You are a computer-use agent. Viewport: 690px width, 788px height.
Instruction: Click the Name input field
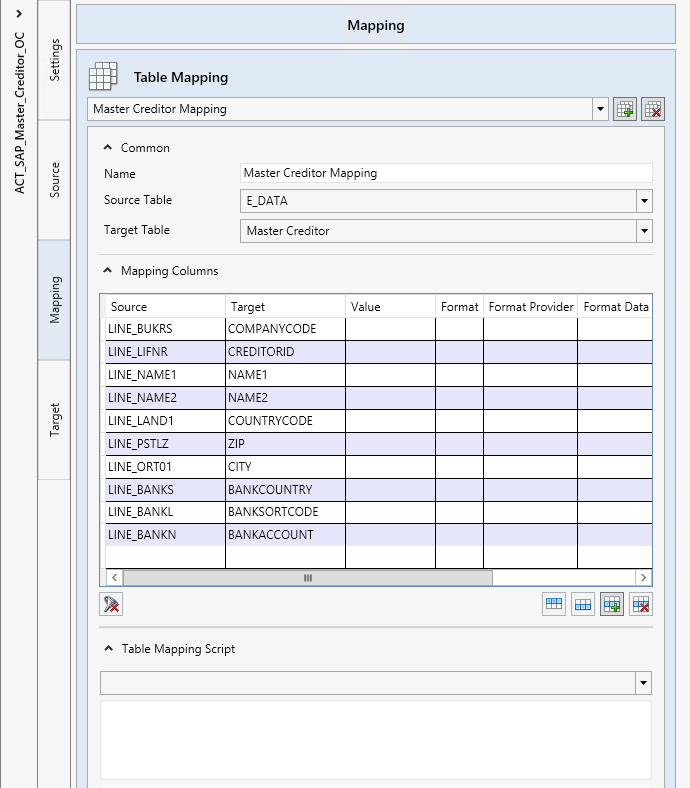tap(446, 173)
